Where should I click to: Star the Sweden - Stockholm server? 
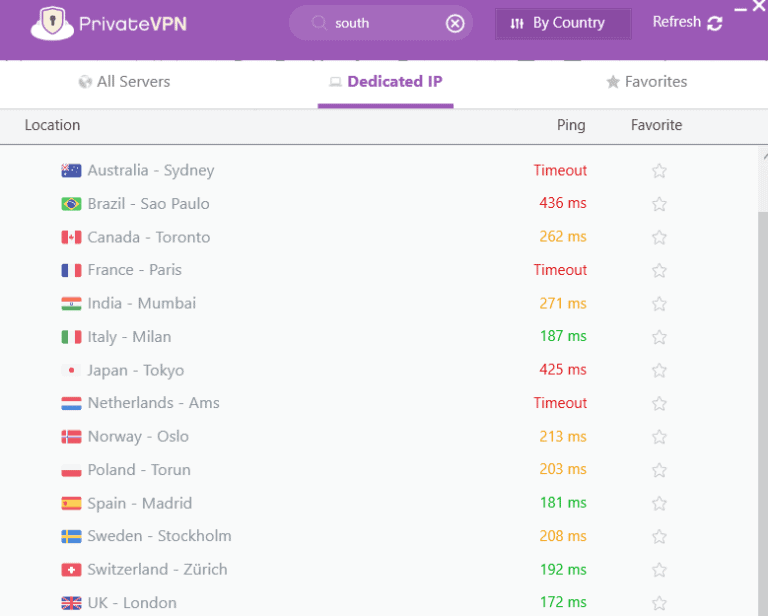pyautogui.click(x=659, y=537)
